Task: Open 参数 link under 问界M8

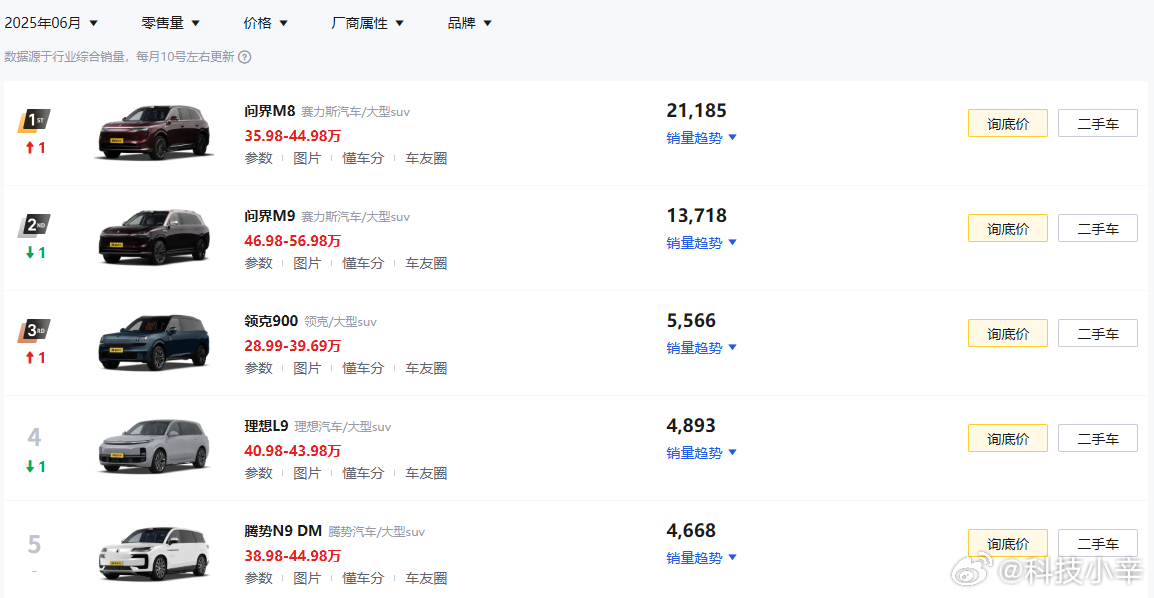Action: pyautogui.click(x=258, y=158)
